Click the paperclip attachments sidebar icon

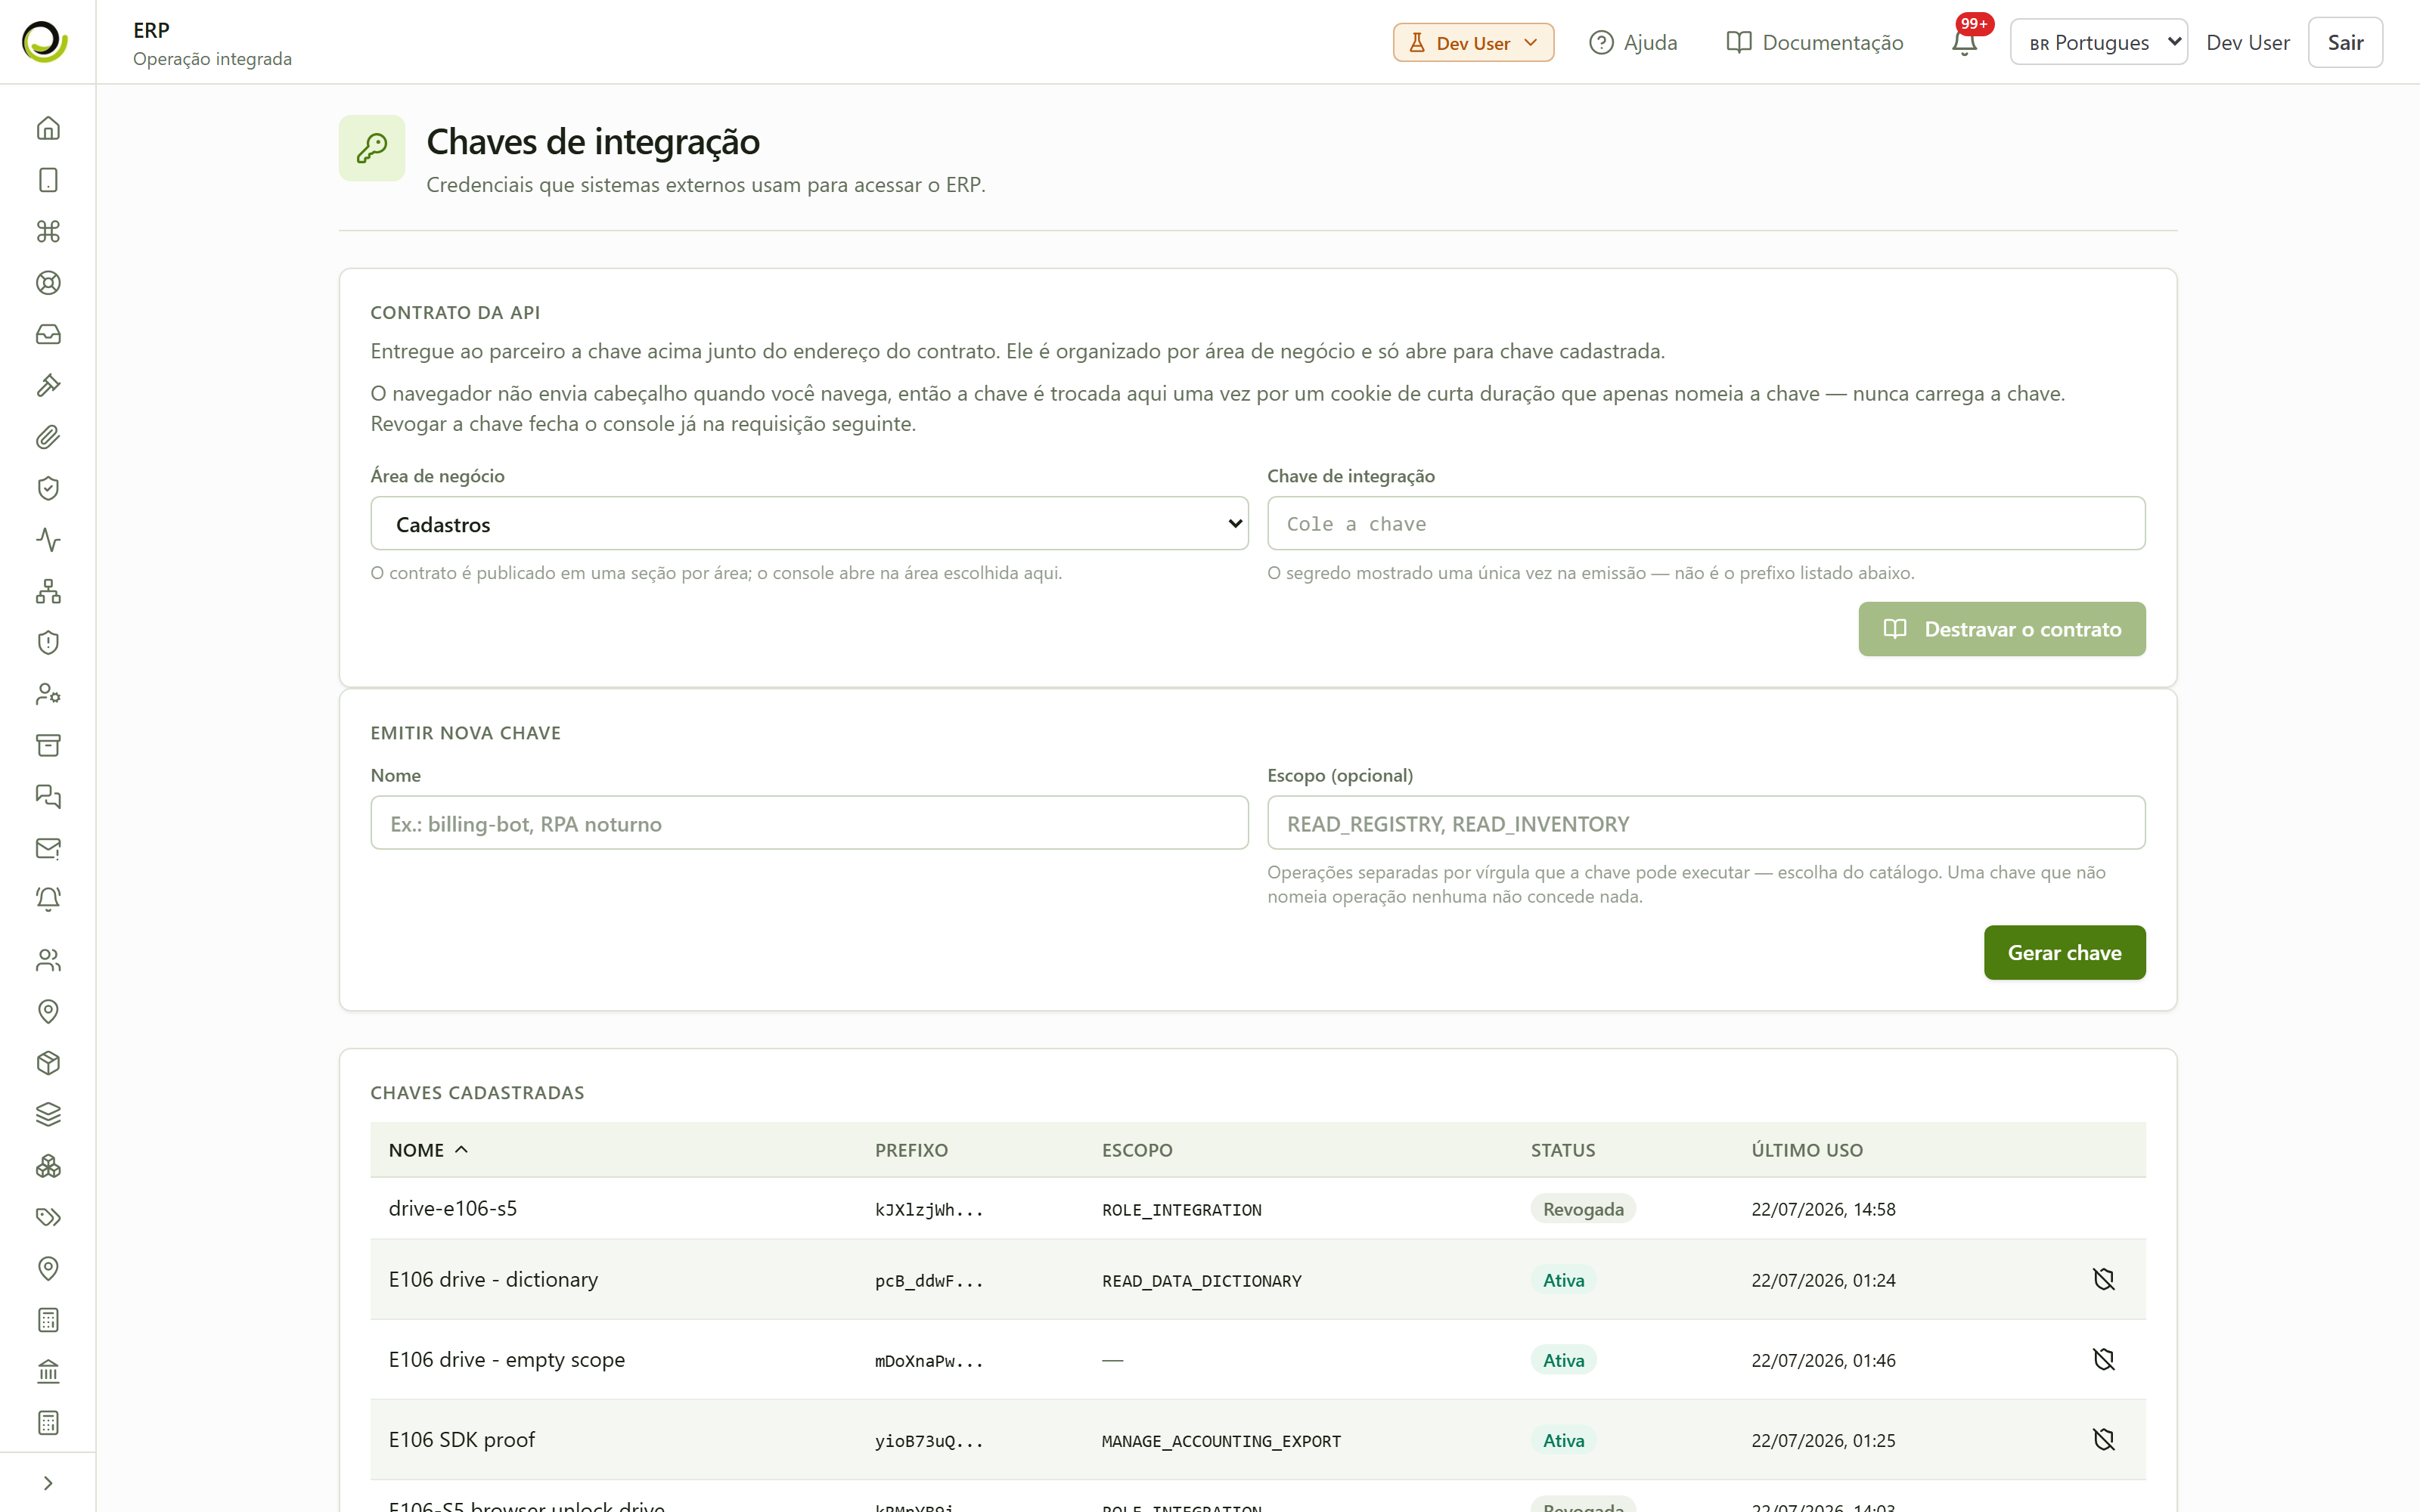pos(48,437)
